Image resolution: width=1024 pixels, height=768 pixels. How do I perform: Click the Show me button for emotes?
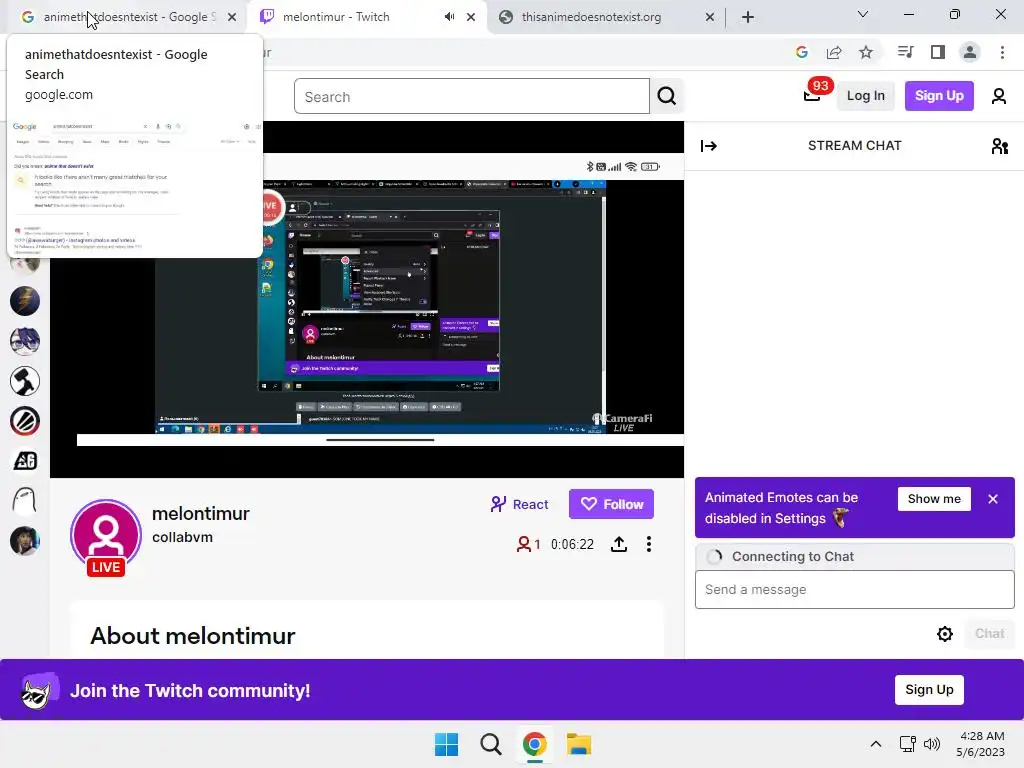click(x=934, y=499)
